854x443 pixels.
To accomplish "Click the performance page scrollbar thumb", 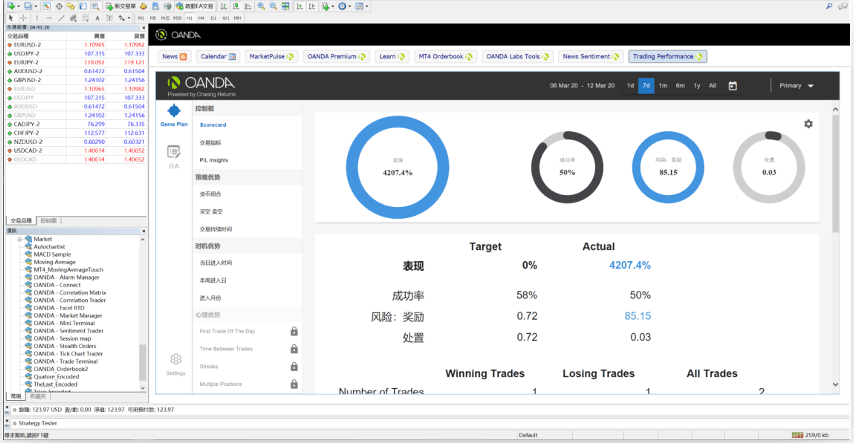I will coord(835,174).
